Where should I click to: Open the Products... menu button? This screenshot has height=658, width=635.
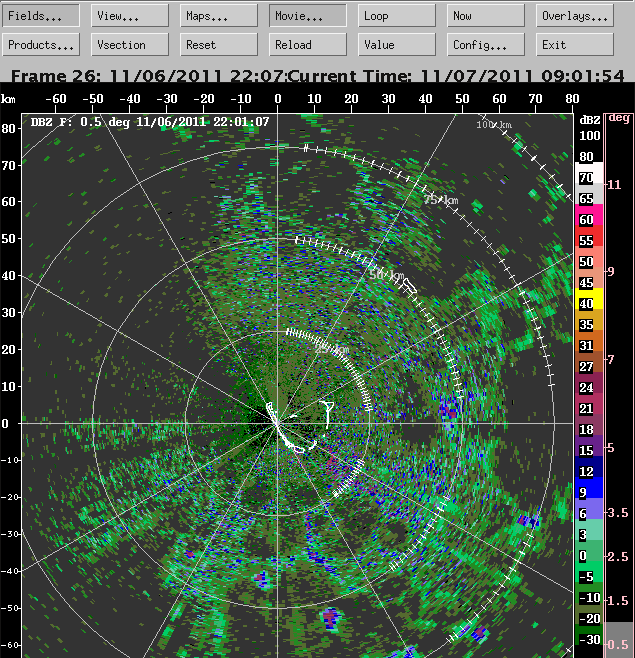point(41,44)
